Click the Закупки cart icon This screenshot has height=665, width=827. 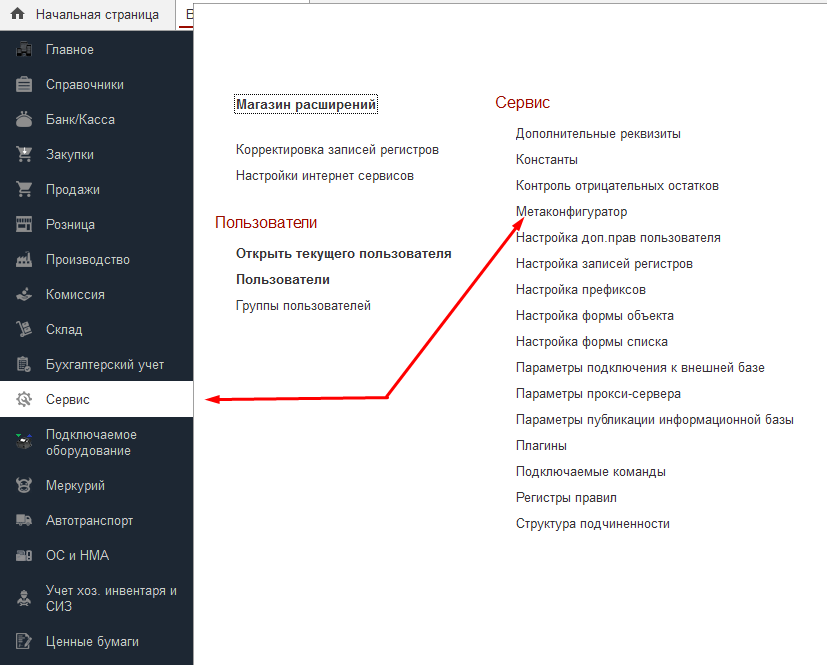[24, 154]
